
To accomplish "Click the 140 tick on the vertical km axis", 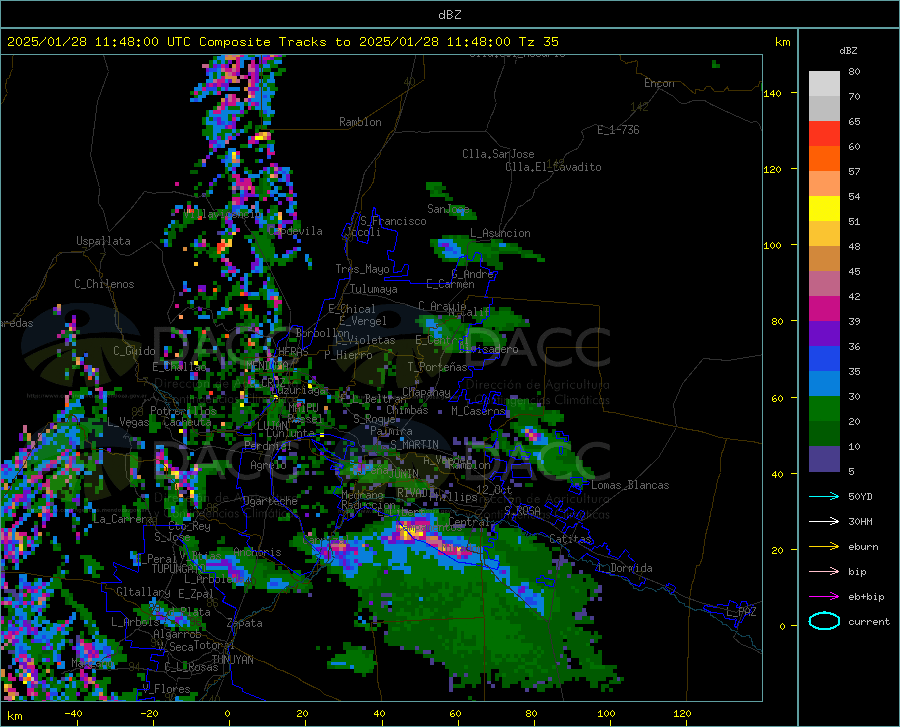I will [x=772, y=93].
